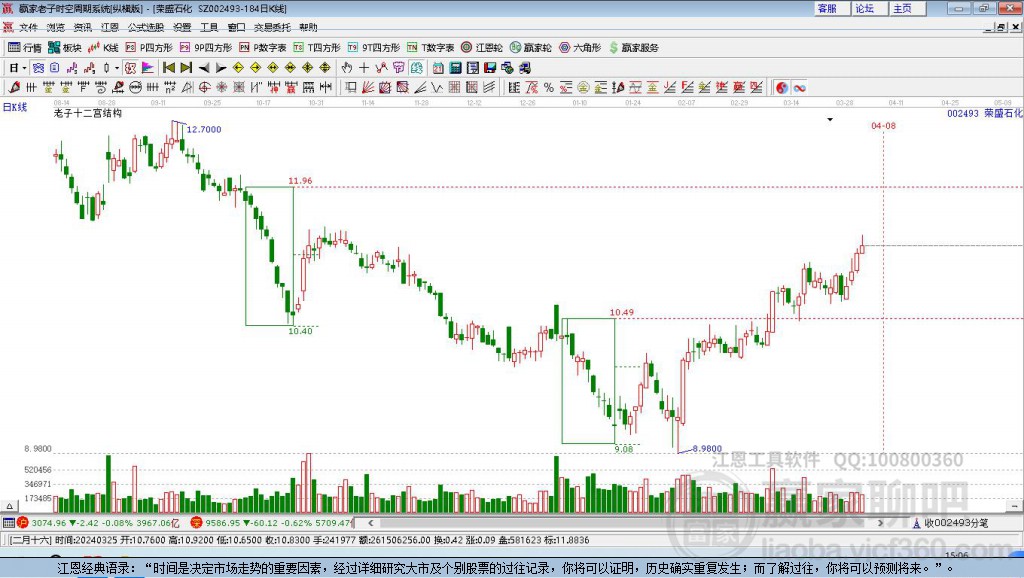Click the save floppy-disk icon

pyautogui.click(x=490, y=68)
